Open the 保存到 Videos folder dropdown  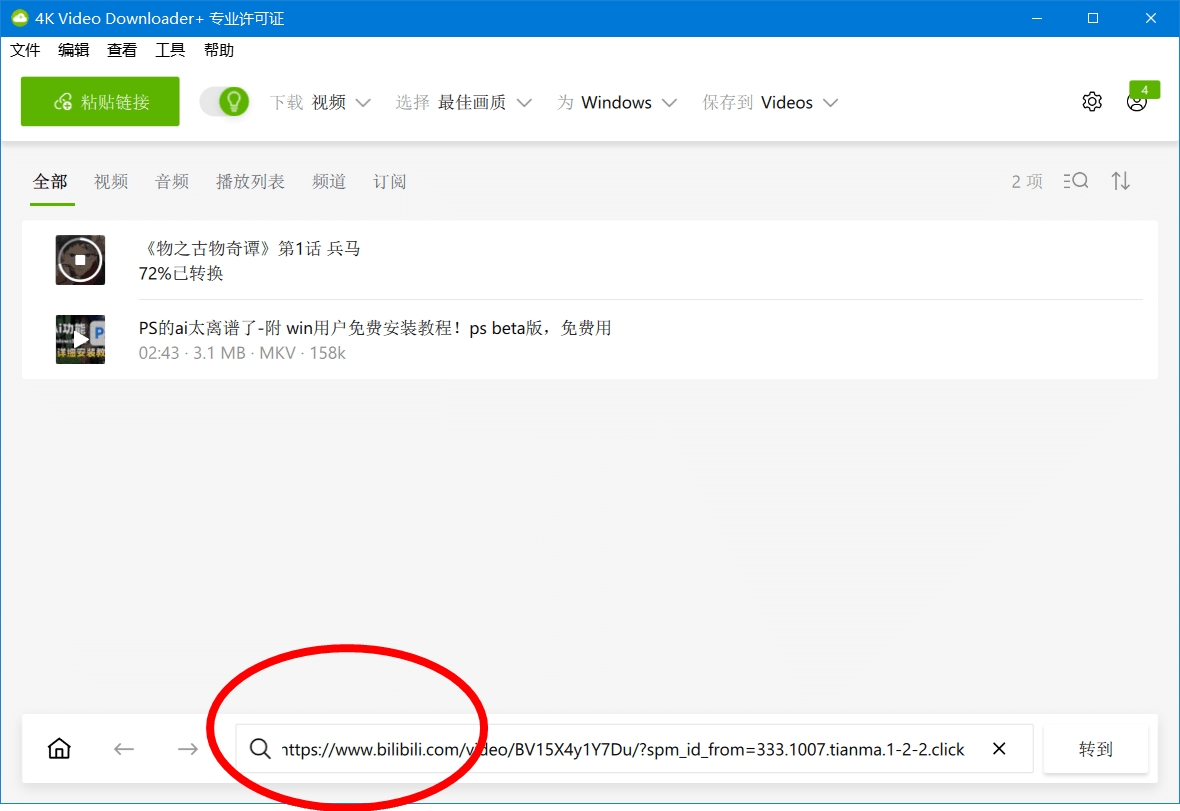point(770,102)
